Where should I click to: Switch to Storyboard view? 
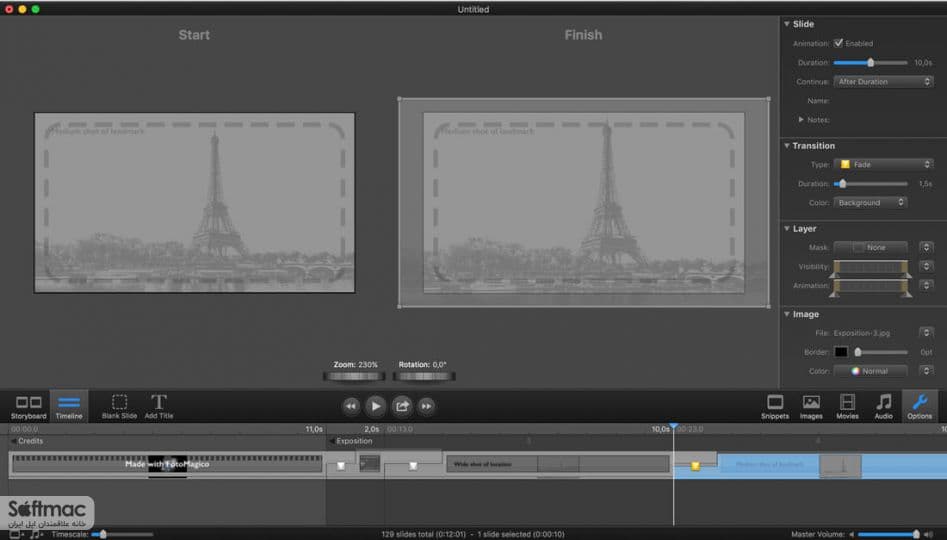click(x=28, y=407)
